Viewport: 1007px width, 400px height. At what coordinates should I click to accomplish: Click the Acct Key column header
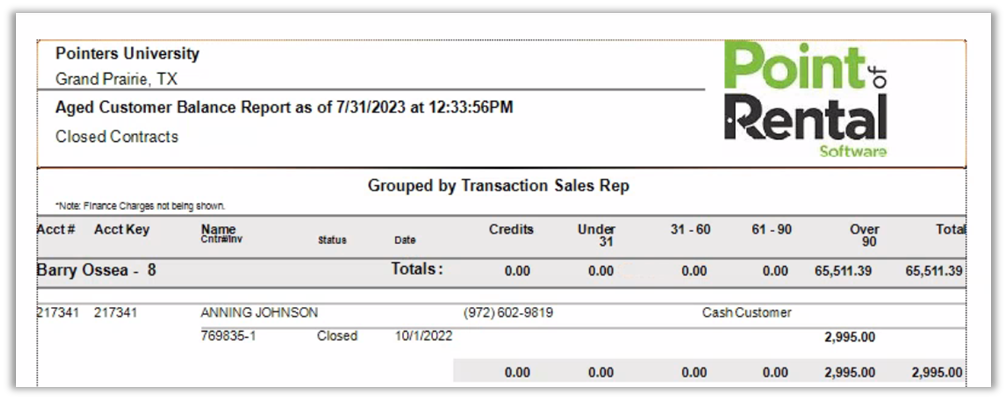(x=122, y=229)
